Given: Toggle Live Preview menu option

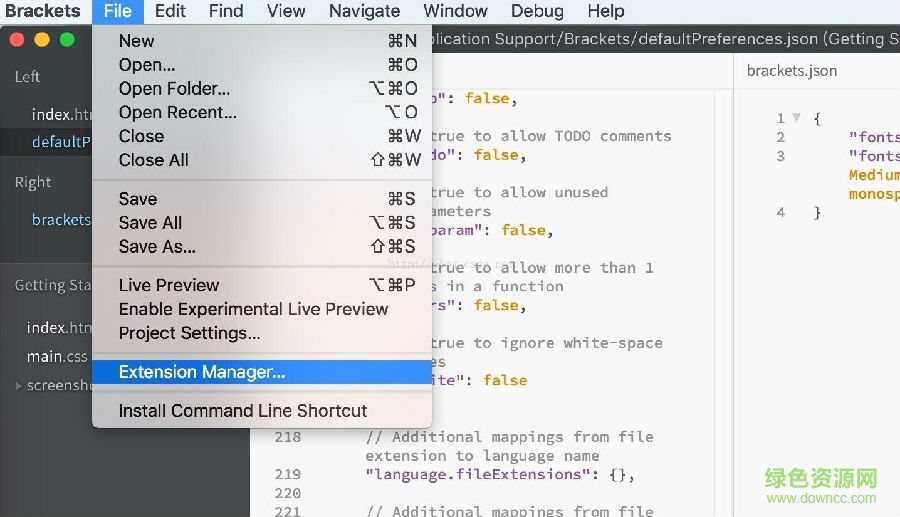Looking at the screenshot, I should (x=168, y=285).
